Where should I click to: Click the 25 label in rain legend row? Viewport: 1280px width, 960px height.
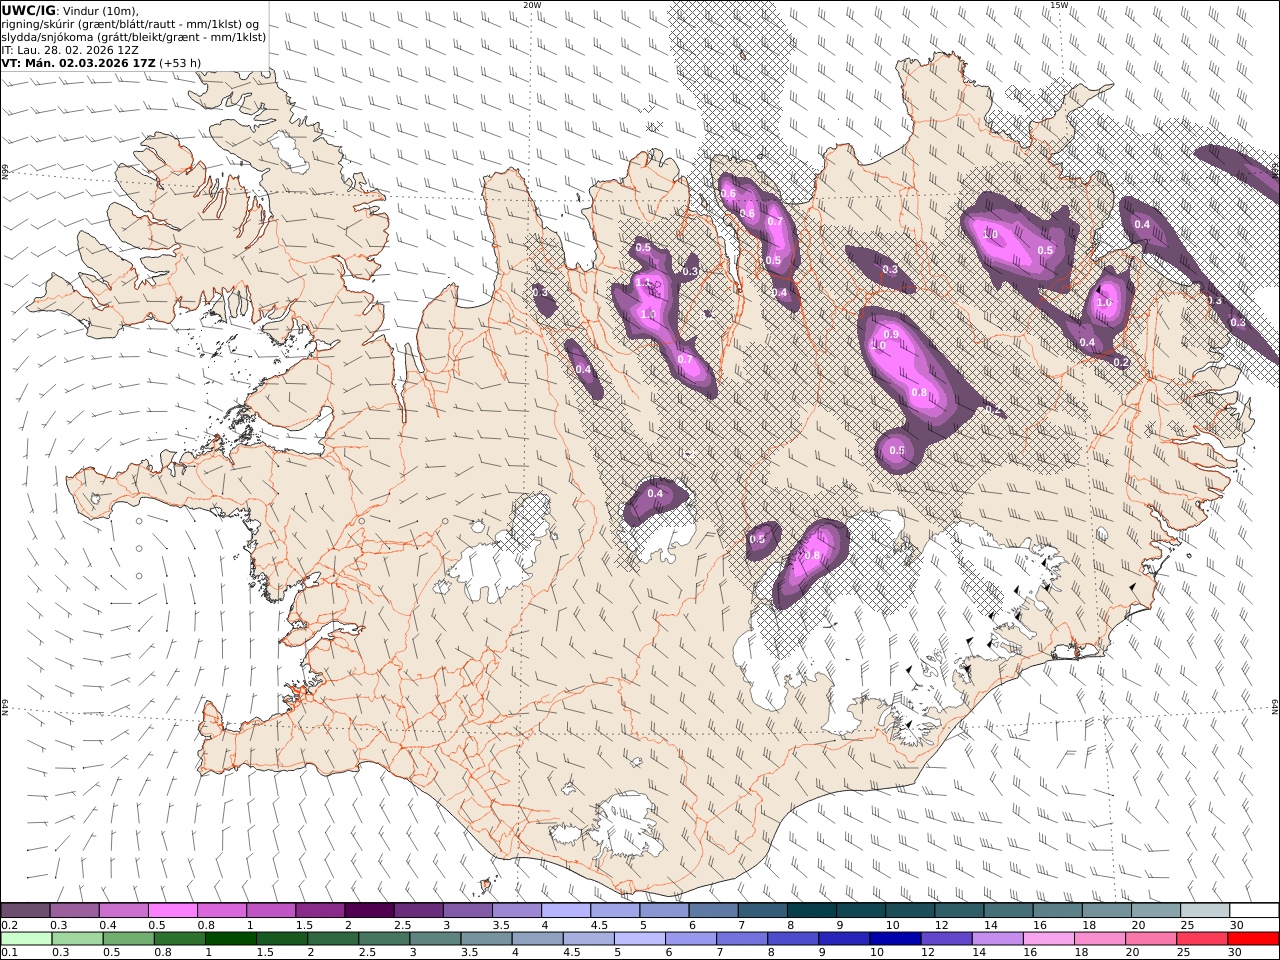pyautogui.click(x=1185, y=953)
